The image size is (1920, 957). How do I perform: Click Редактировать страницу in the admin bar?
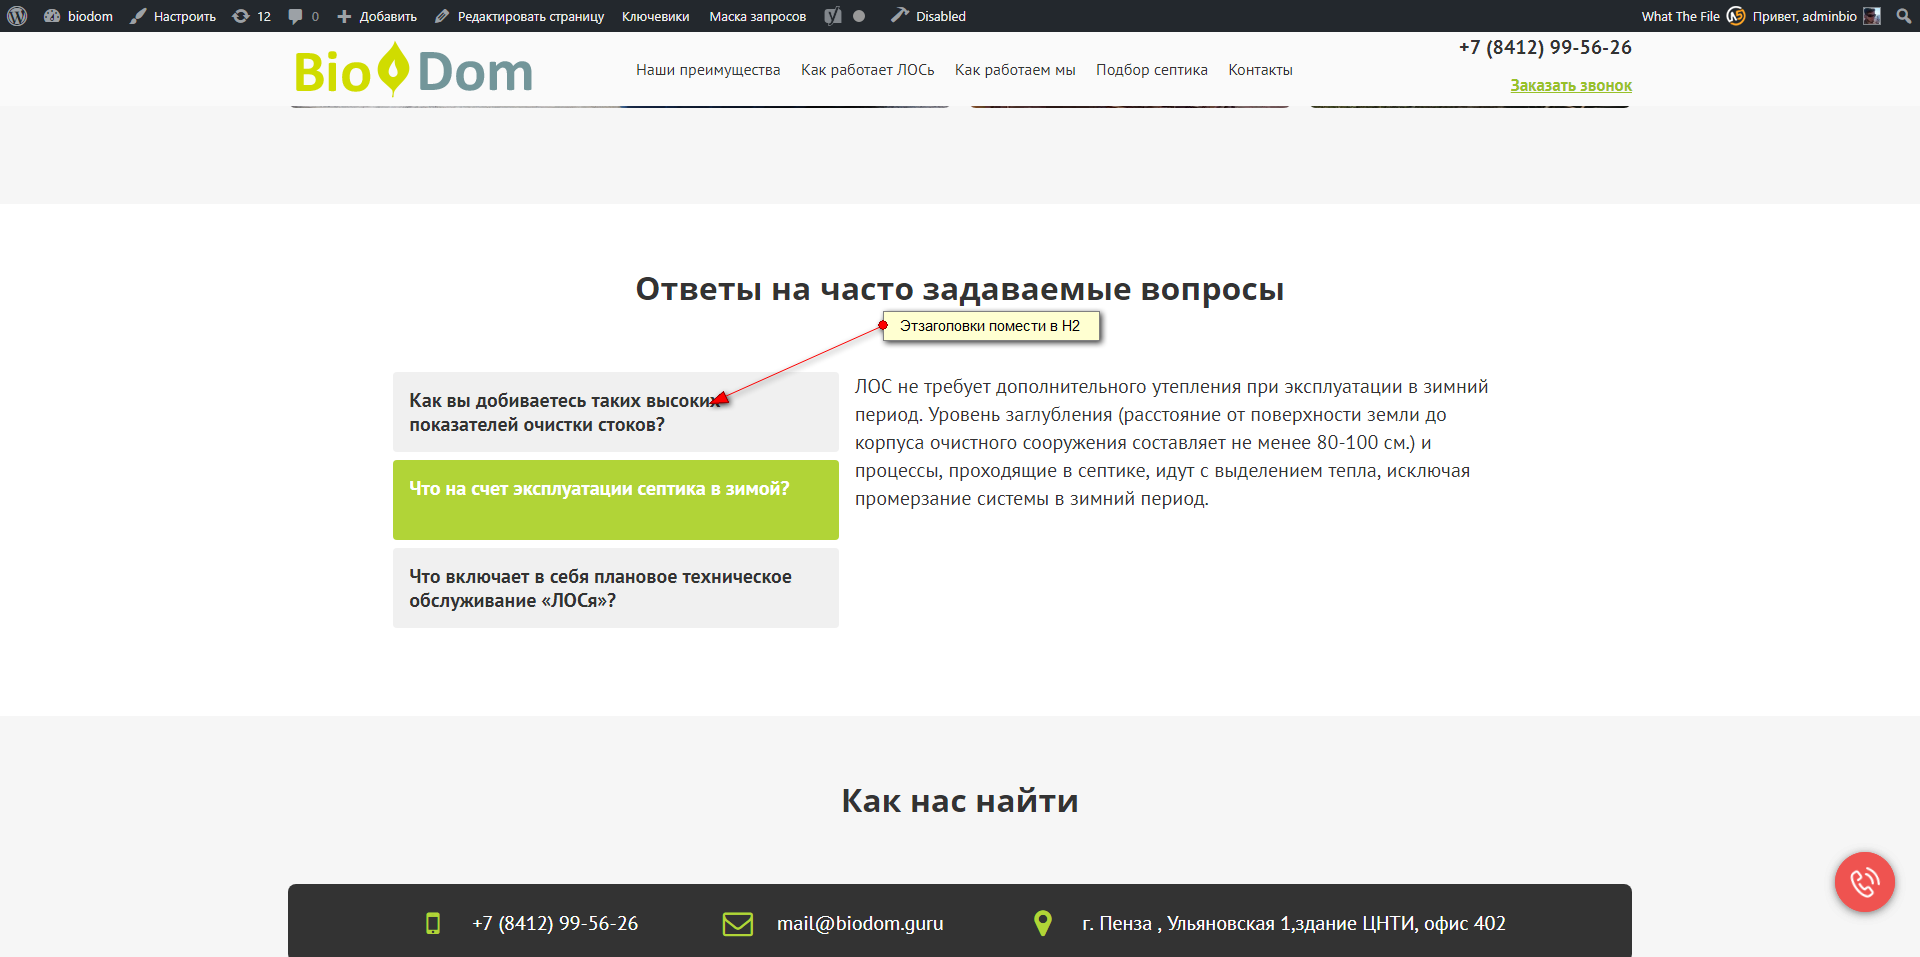(x=520, y=16)
